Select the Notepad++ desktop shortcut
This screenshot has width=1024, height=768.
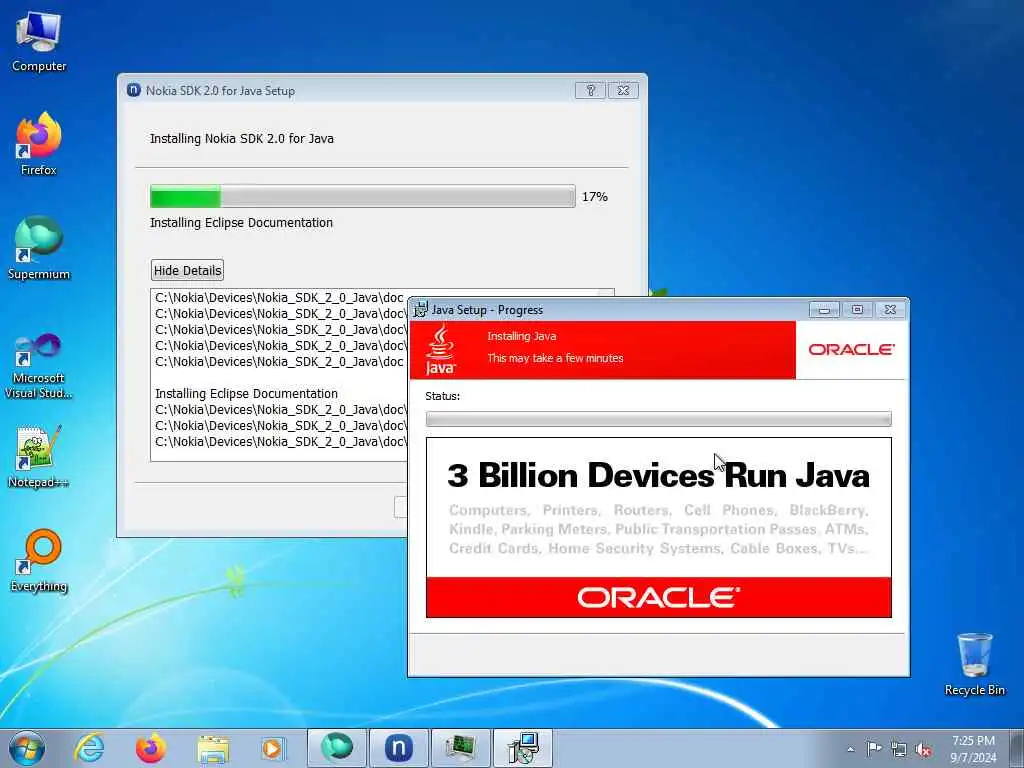[x=39, y=456]
